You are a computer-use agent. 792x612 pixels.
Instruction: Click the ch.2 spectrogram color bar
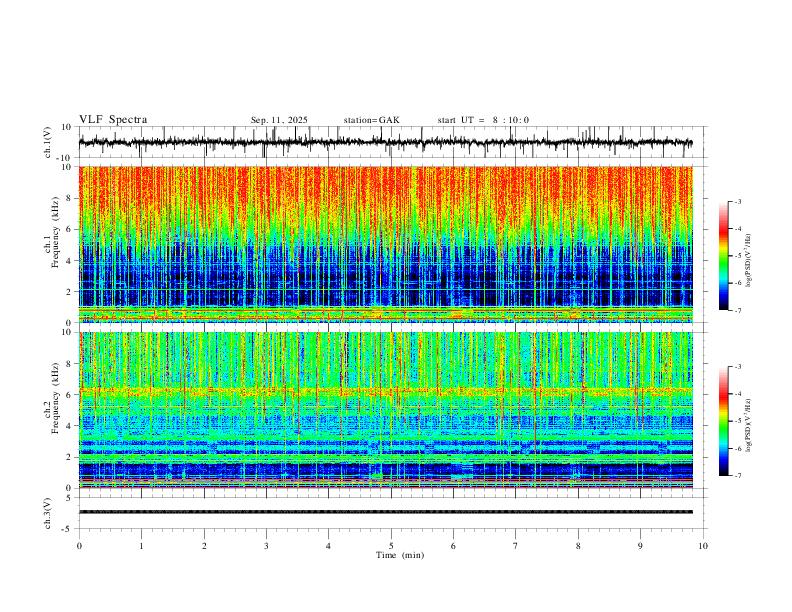(x=723, y=421)
